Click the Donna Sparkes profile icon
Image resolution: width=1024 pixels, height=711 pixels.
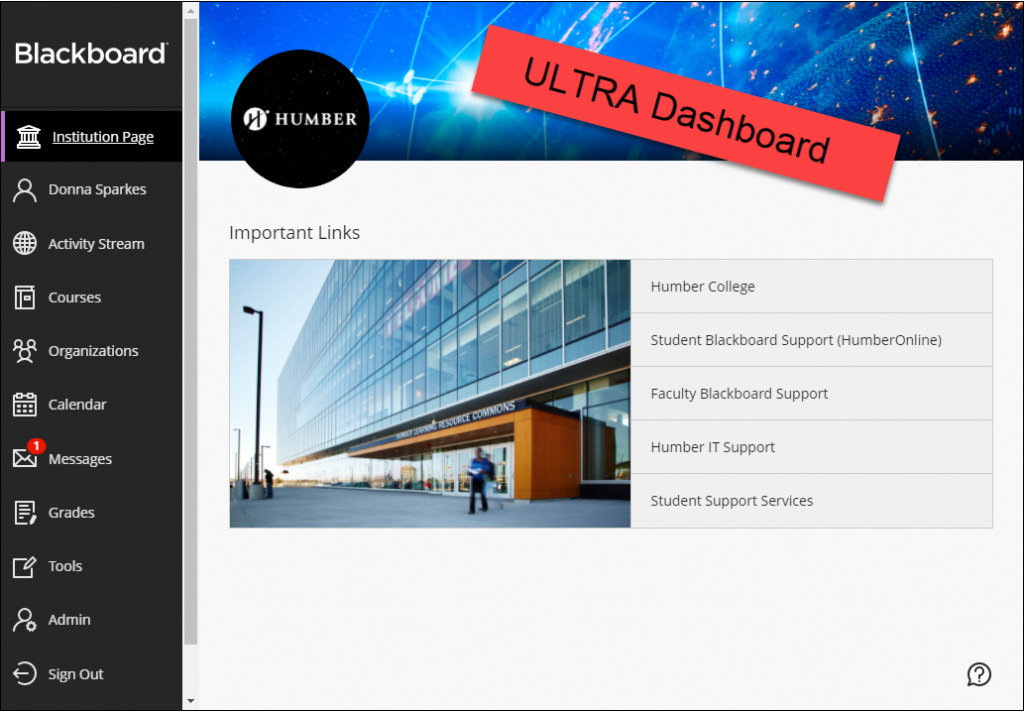(x=25, y=190)
